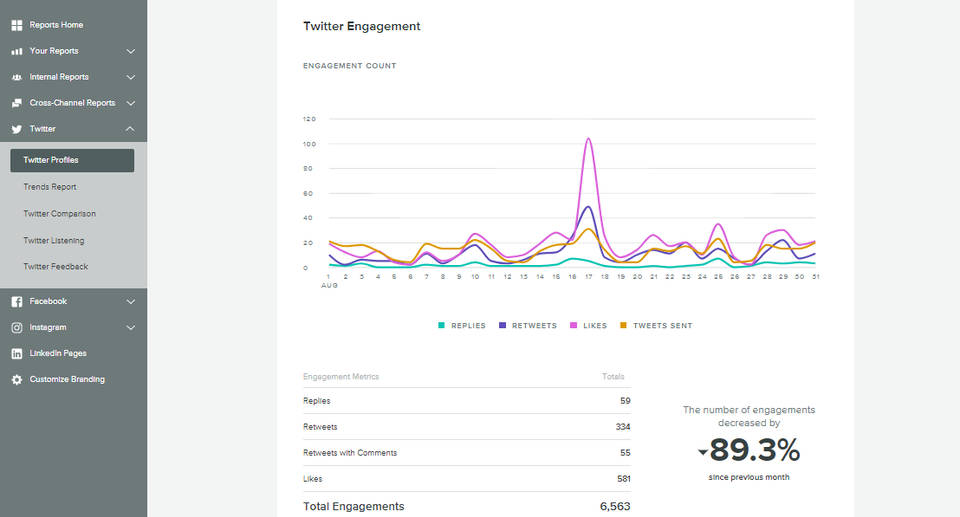This screenshot has height=517, width=960.
Task: Click the Reports Home grid icon
Action: [x=17, y=25]
